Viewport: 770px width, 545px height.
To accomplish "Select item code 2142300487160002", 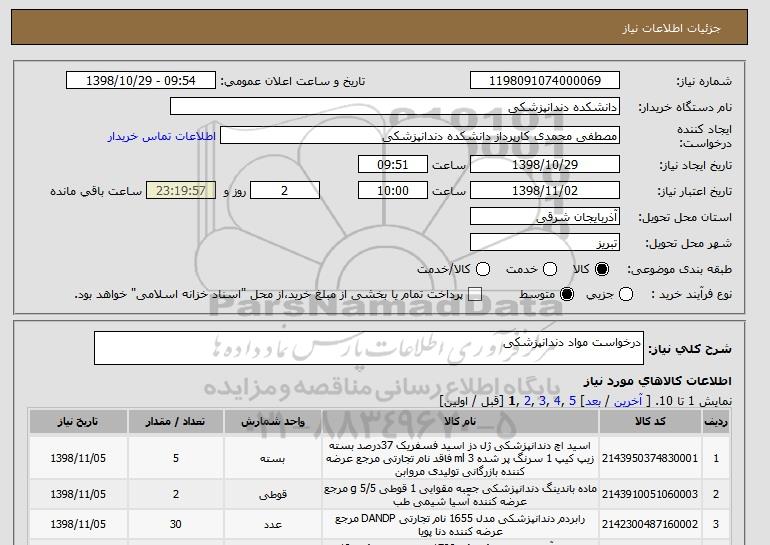I will (650, 524).
